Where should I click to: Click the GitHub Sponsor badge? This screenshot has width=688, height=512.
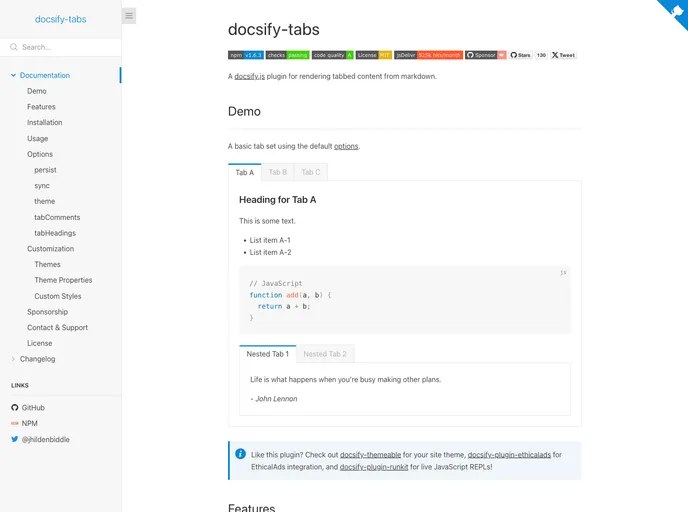(x=486, y=55)
